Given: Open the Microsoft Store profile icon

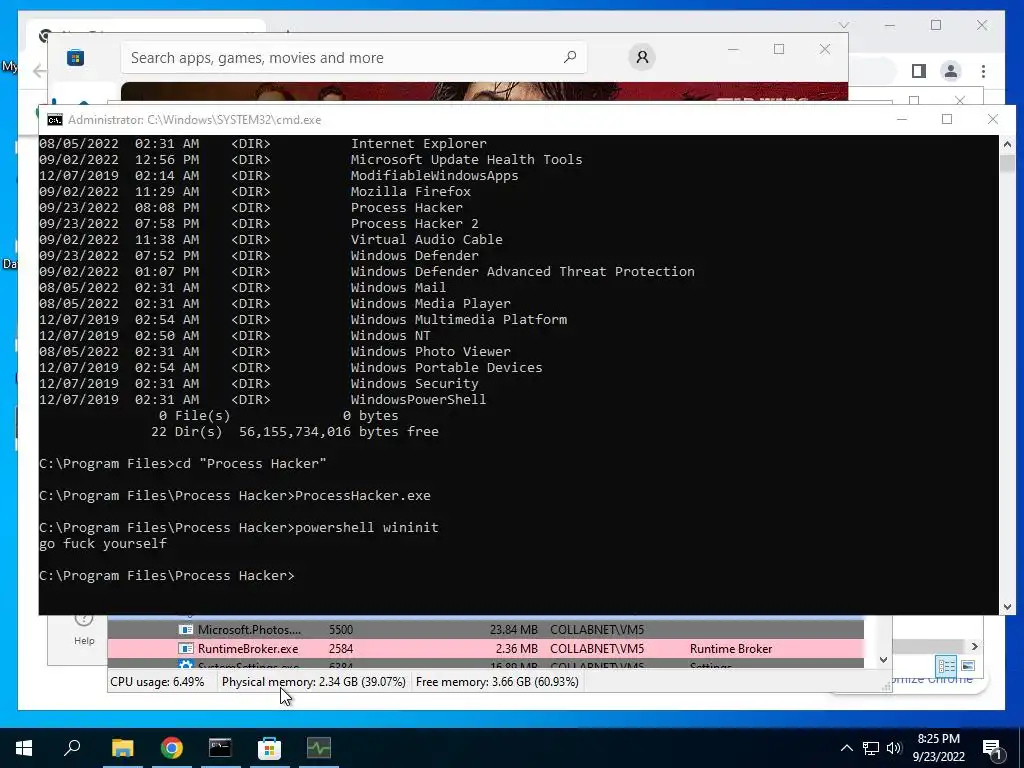Looking at the screenshot, I should [642, 57].
